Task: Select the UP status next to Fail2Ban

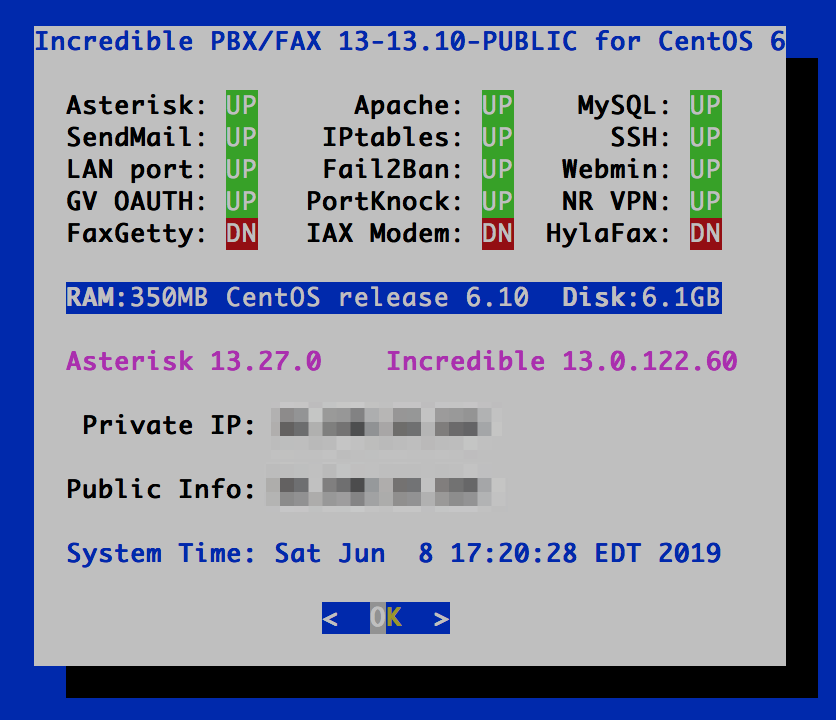Action: coord(497,170)
